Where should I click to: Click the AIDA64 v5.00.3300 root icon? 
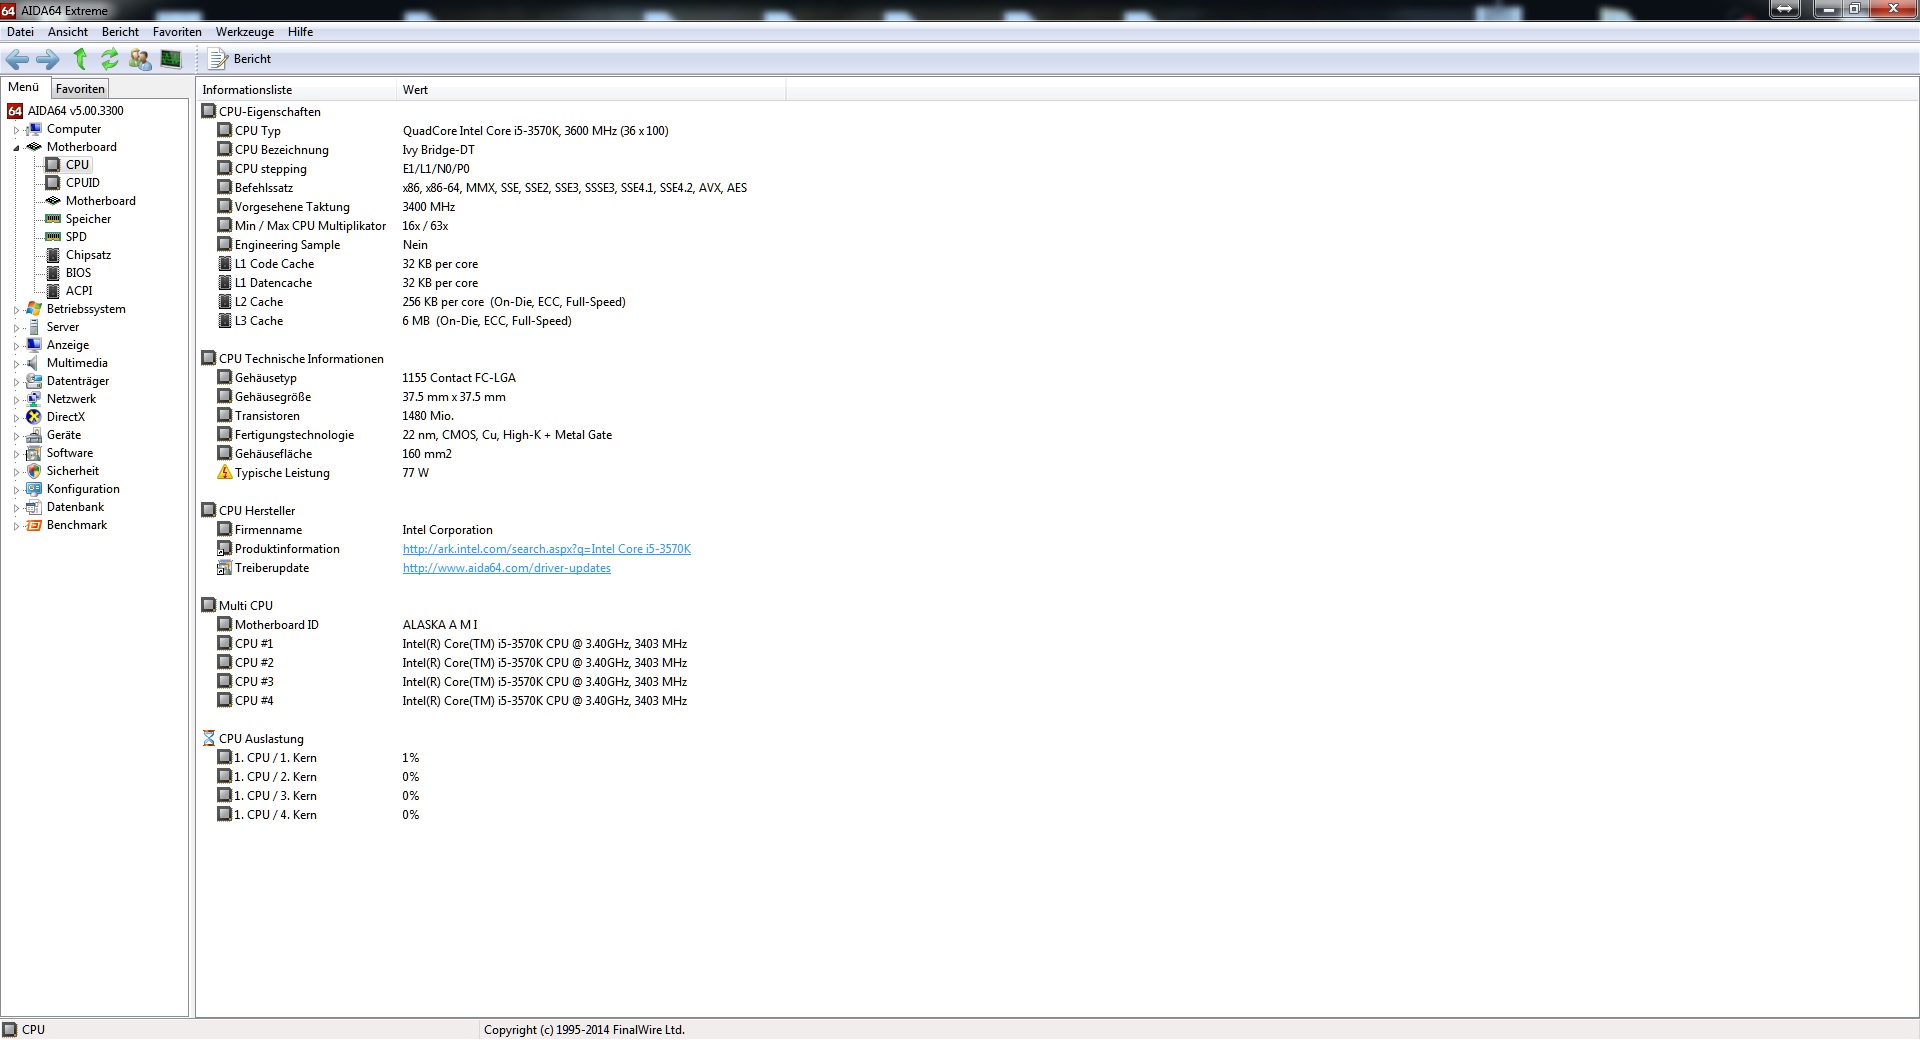click(x=15, y=111)
